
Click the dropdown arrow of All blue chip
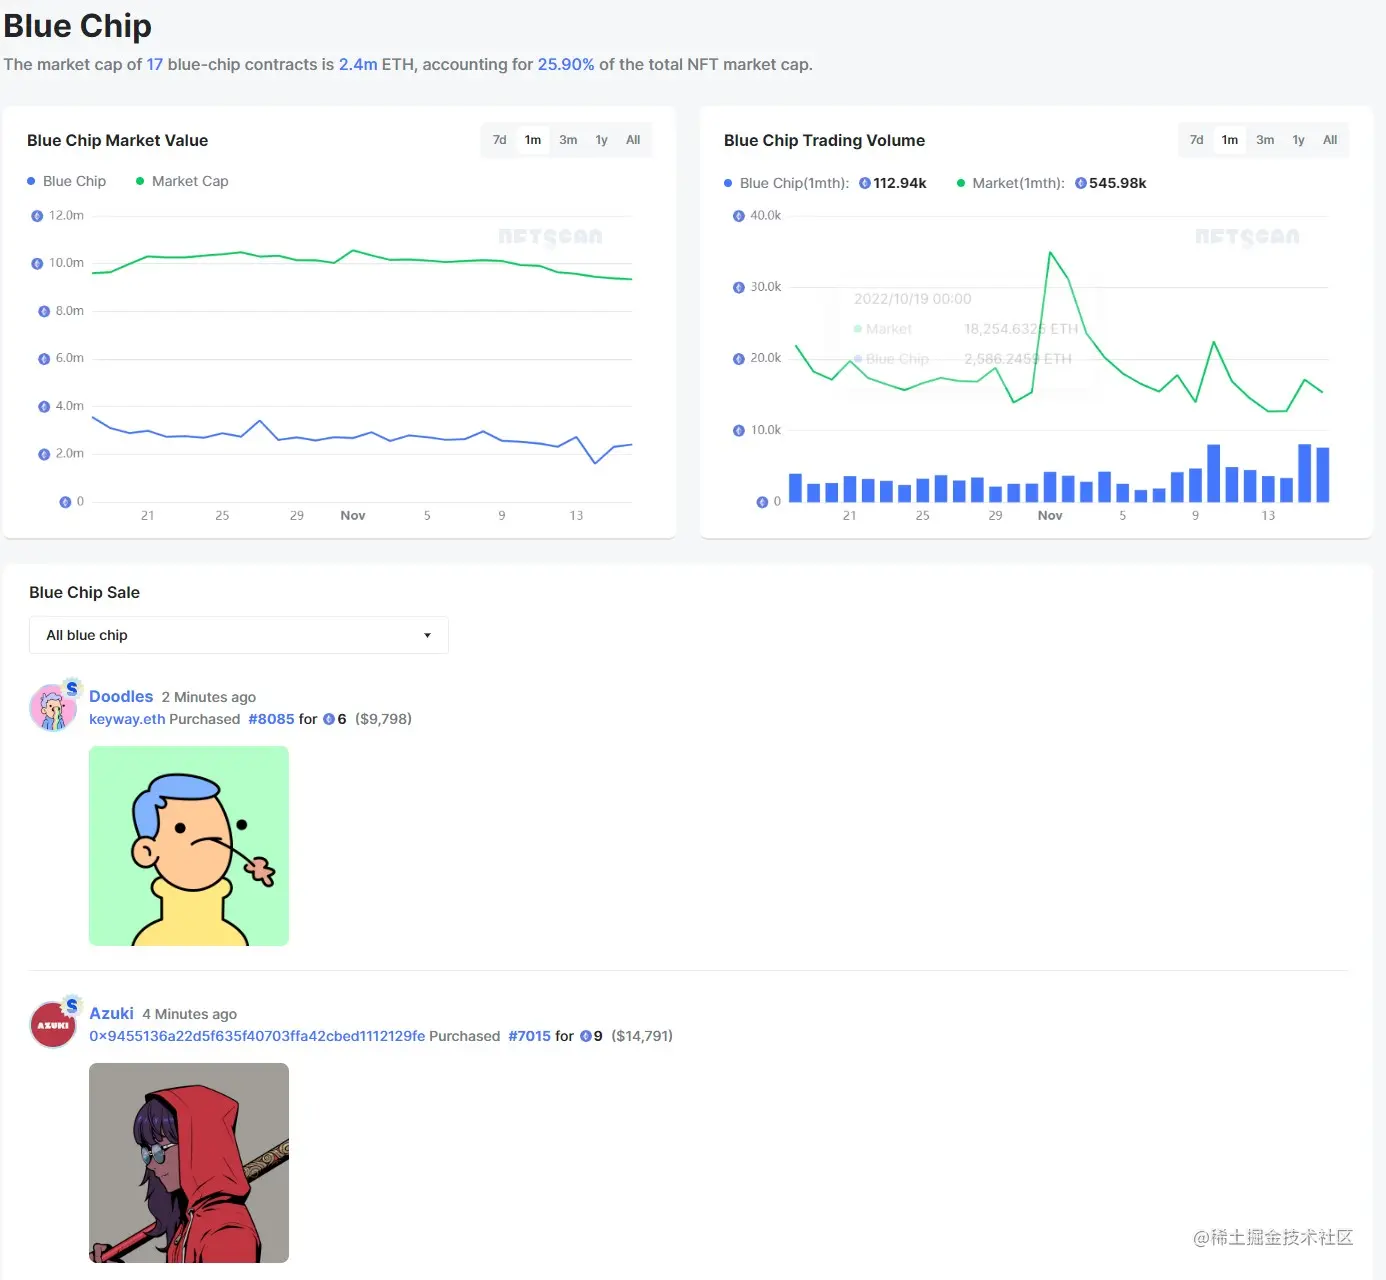coord(427,636)
